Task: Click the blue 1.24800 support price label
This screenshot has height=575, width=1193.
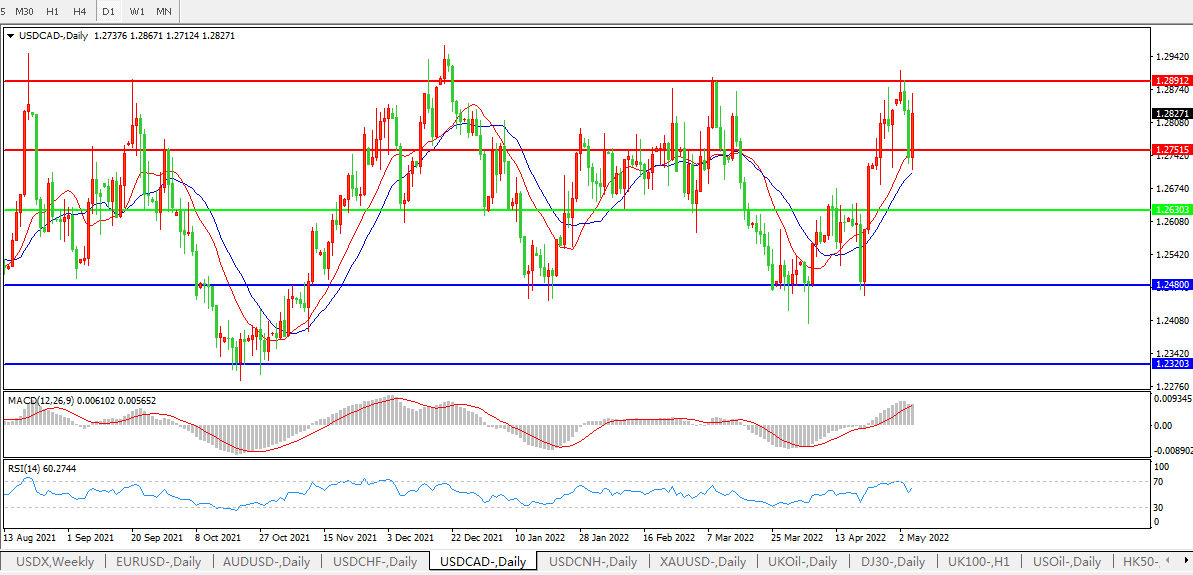Action: tap(1170, 285)
